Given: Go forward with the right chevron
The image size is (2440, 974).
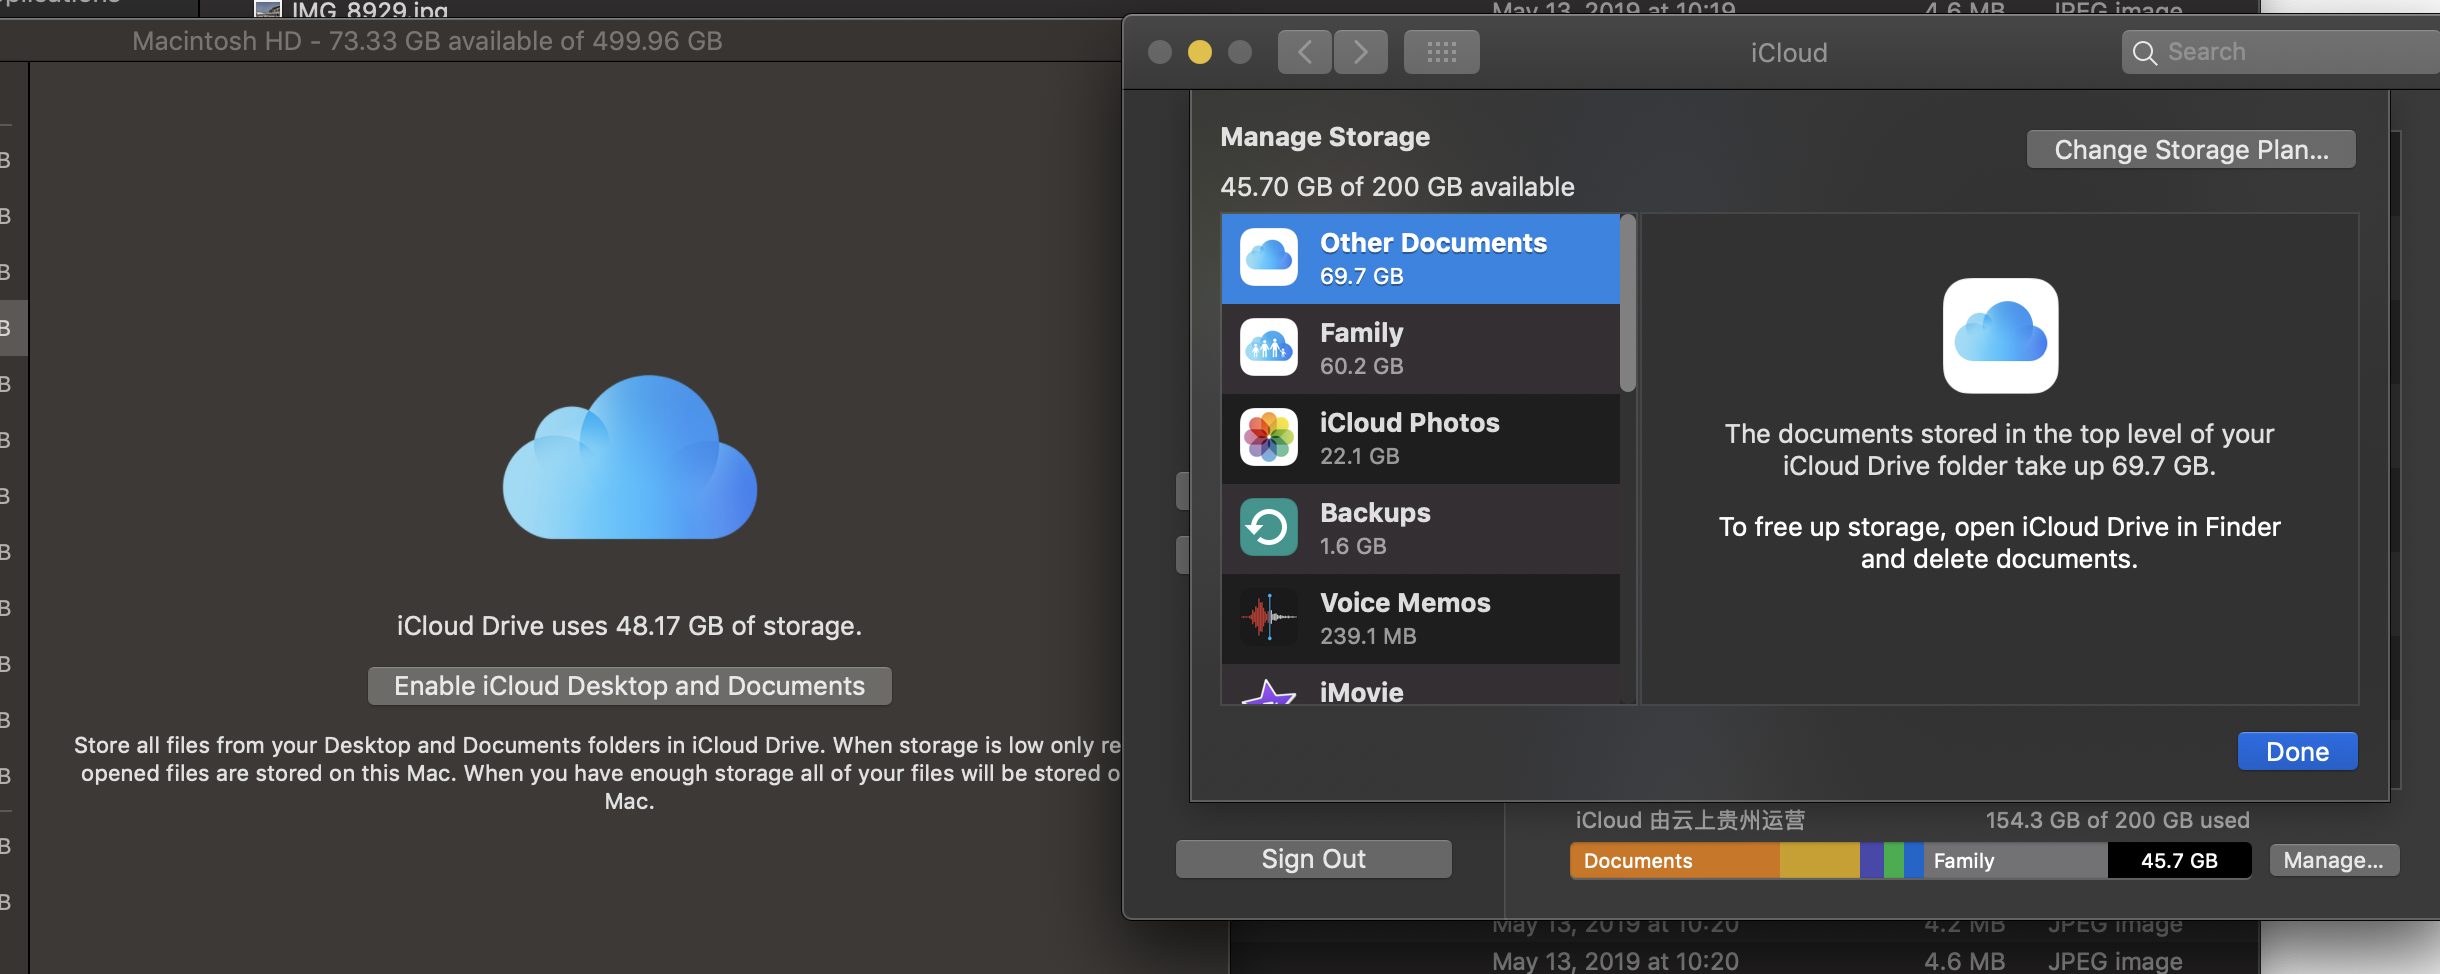Looking at the screenshot, I should pos(1360,52).
